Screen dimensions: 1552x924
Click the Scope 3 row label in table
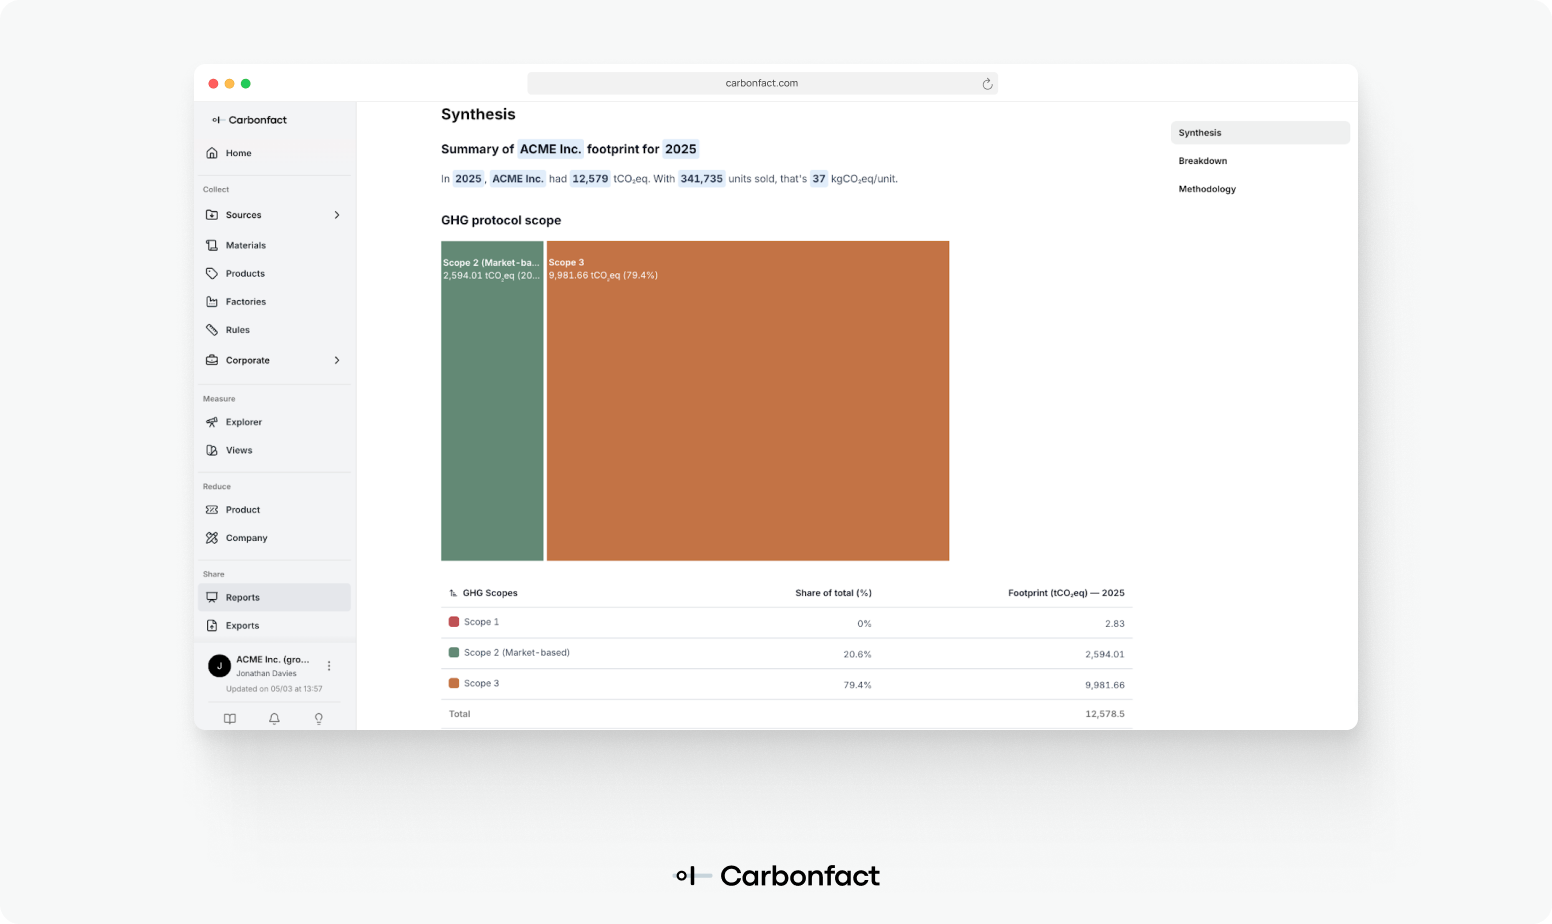481,684
